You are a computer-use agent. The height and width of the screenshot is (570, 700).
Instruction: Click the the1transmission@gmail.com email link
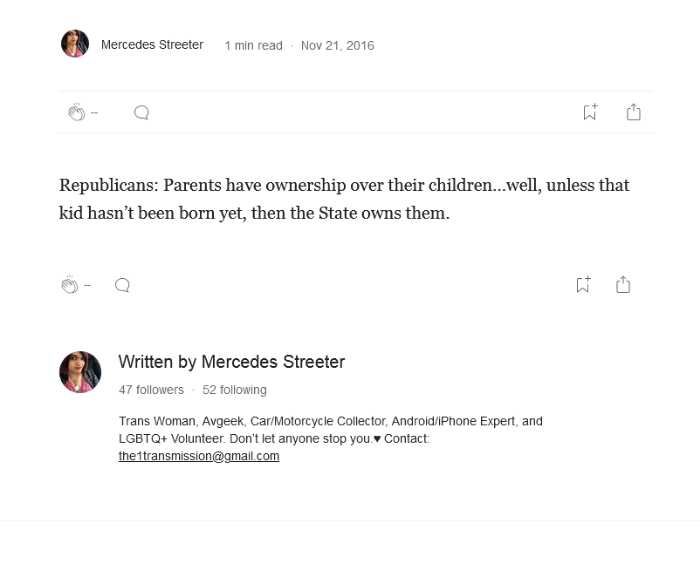pyautogui.click(x=199, y=456)
